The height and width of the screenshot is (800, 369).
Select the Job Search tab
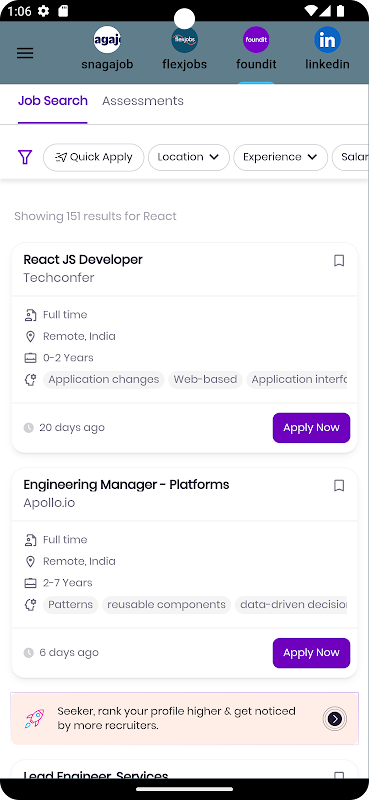point(53,101)
